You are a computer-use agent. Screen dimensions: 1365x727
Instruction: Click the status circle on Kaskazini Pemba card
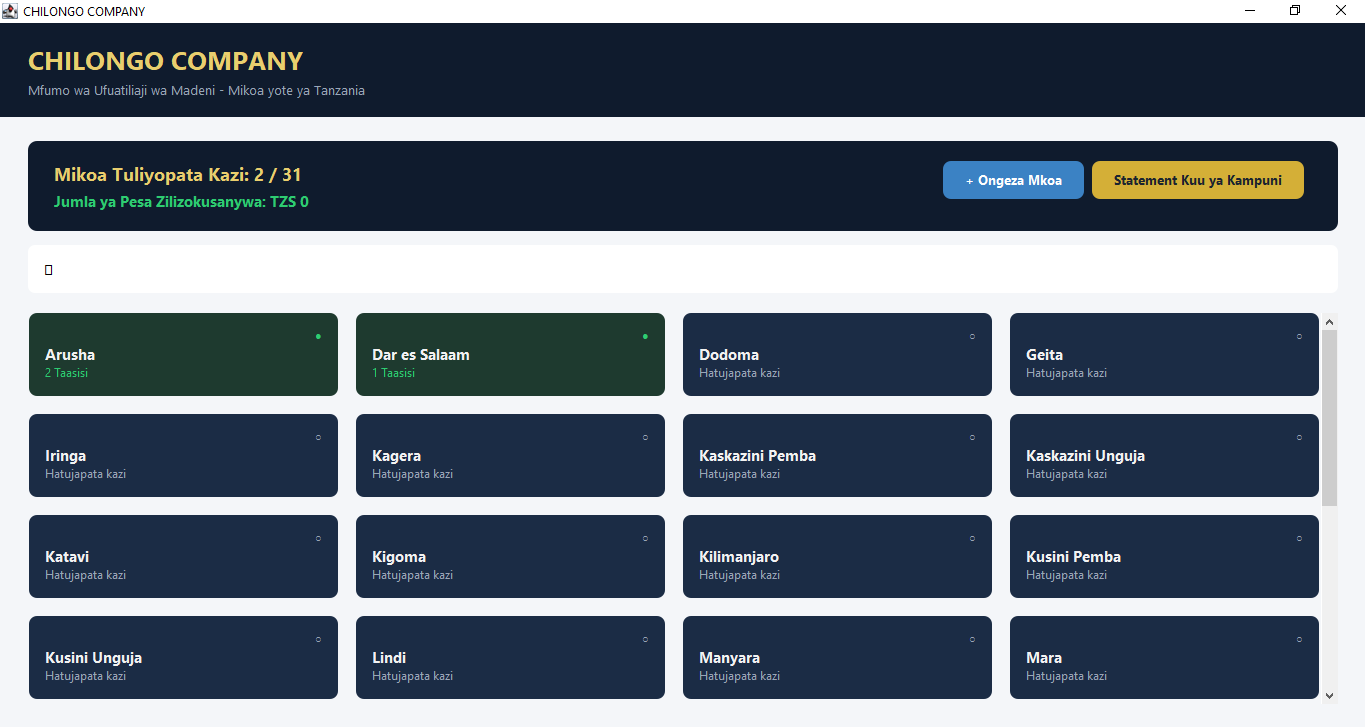[x=972, y=437]
